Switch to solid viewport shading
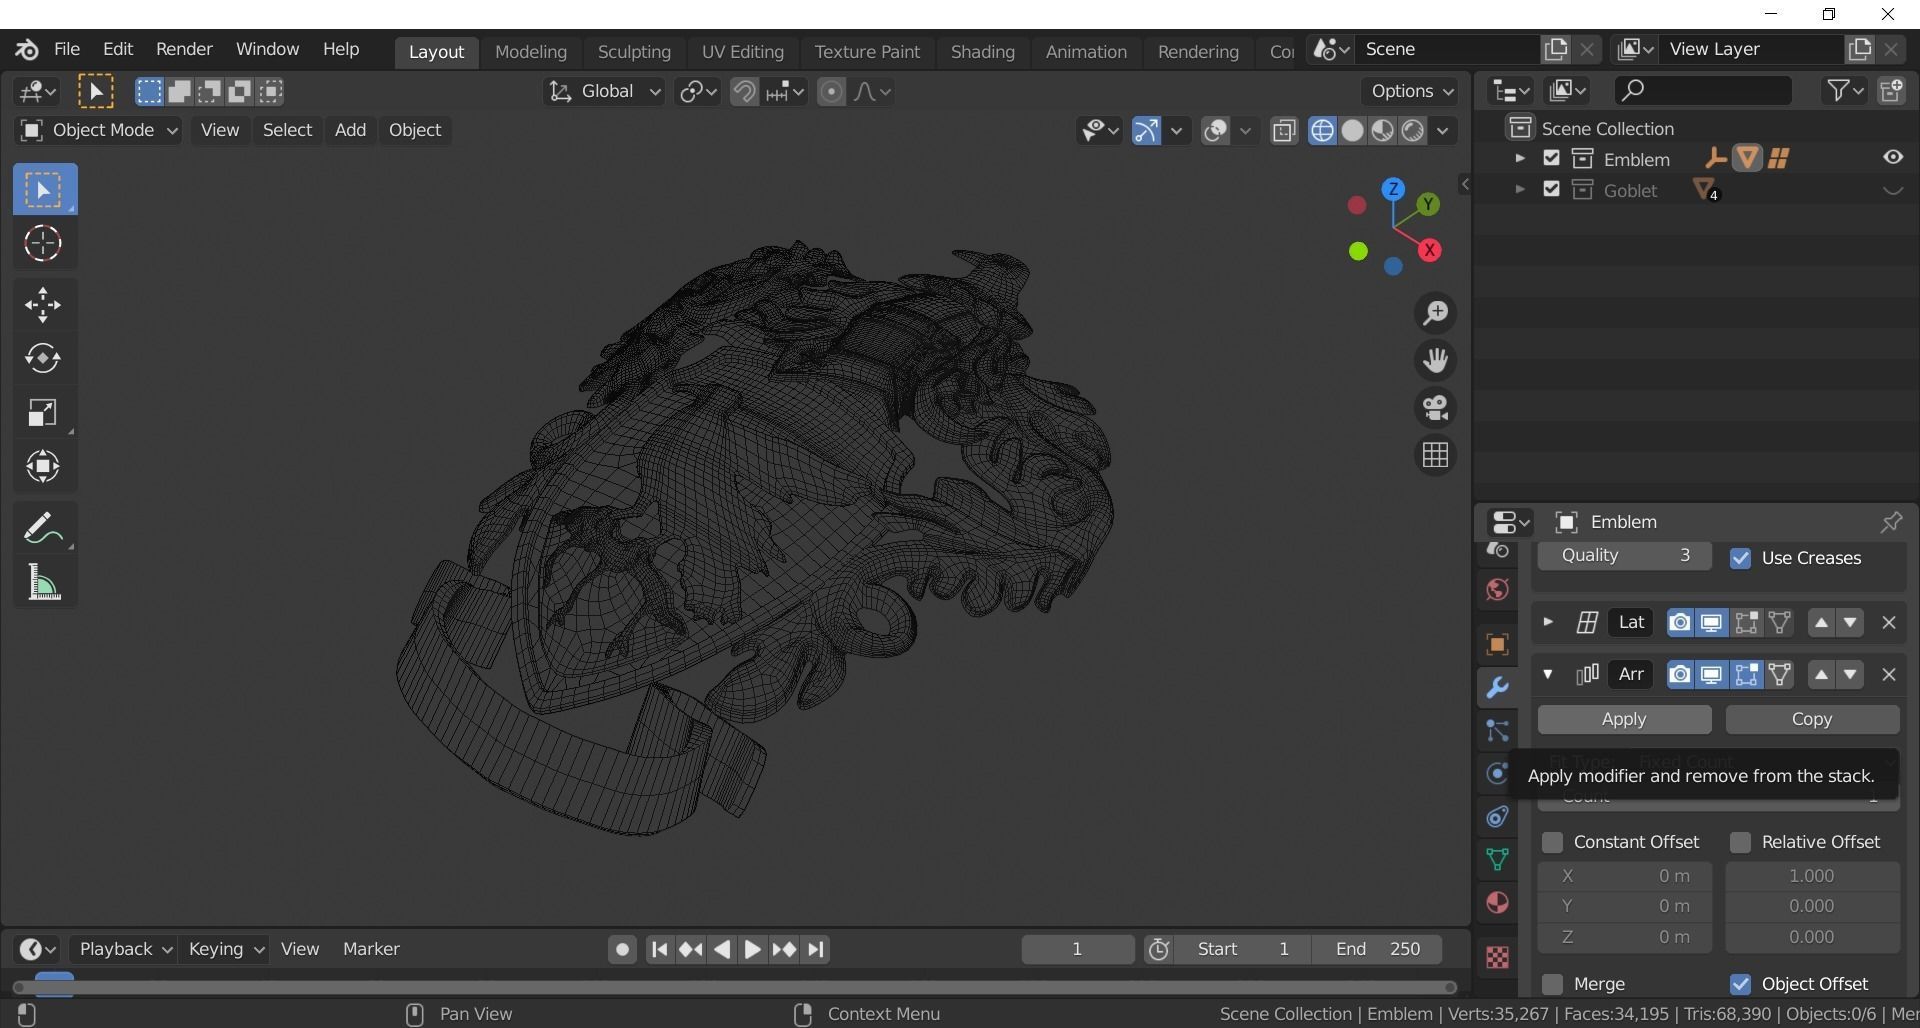The height and width of the screenshot is (1028, 1920). [1352, 131]
